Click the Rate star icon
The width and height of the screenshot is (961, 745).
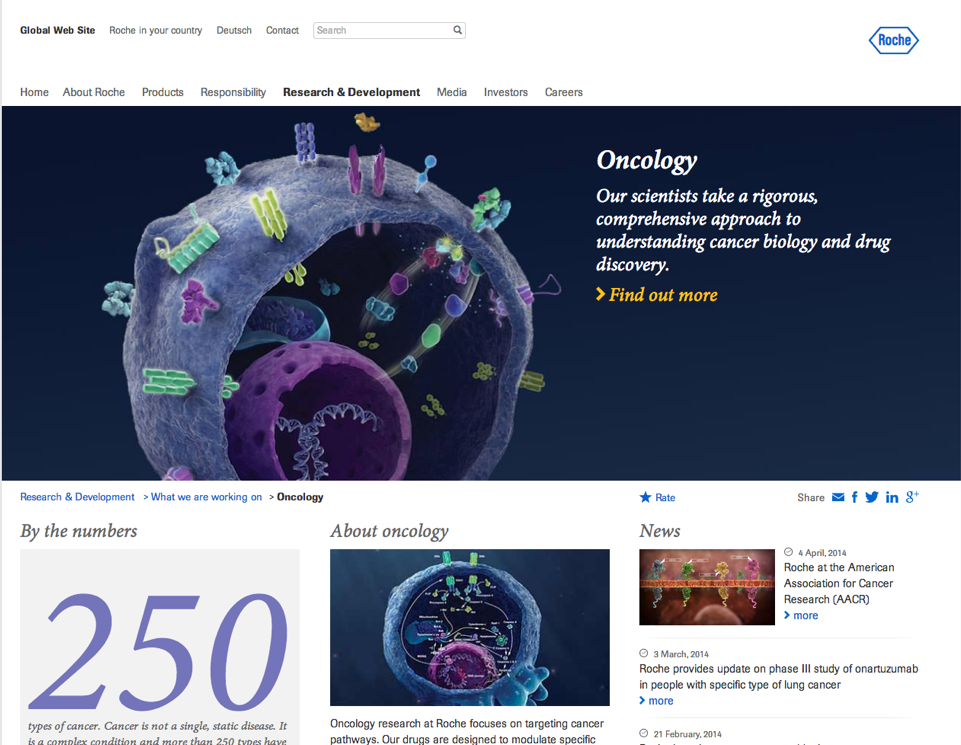tap(645, 497)
